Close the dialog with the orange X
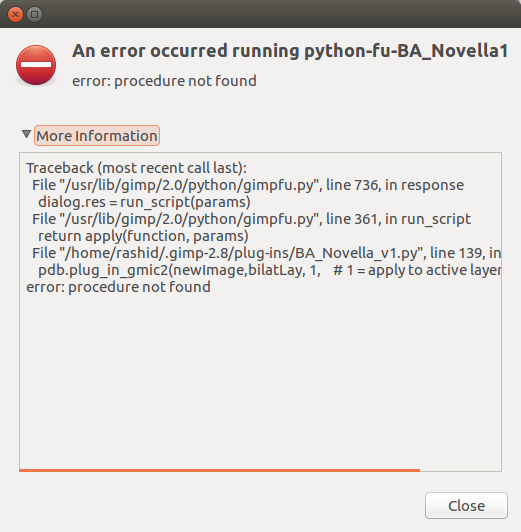This screenshot has height=532, width=521. 15,14
